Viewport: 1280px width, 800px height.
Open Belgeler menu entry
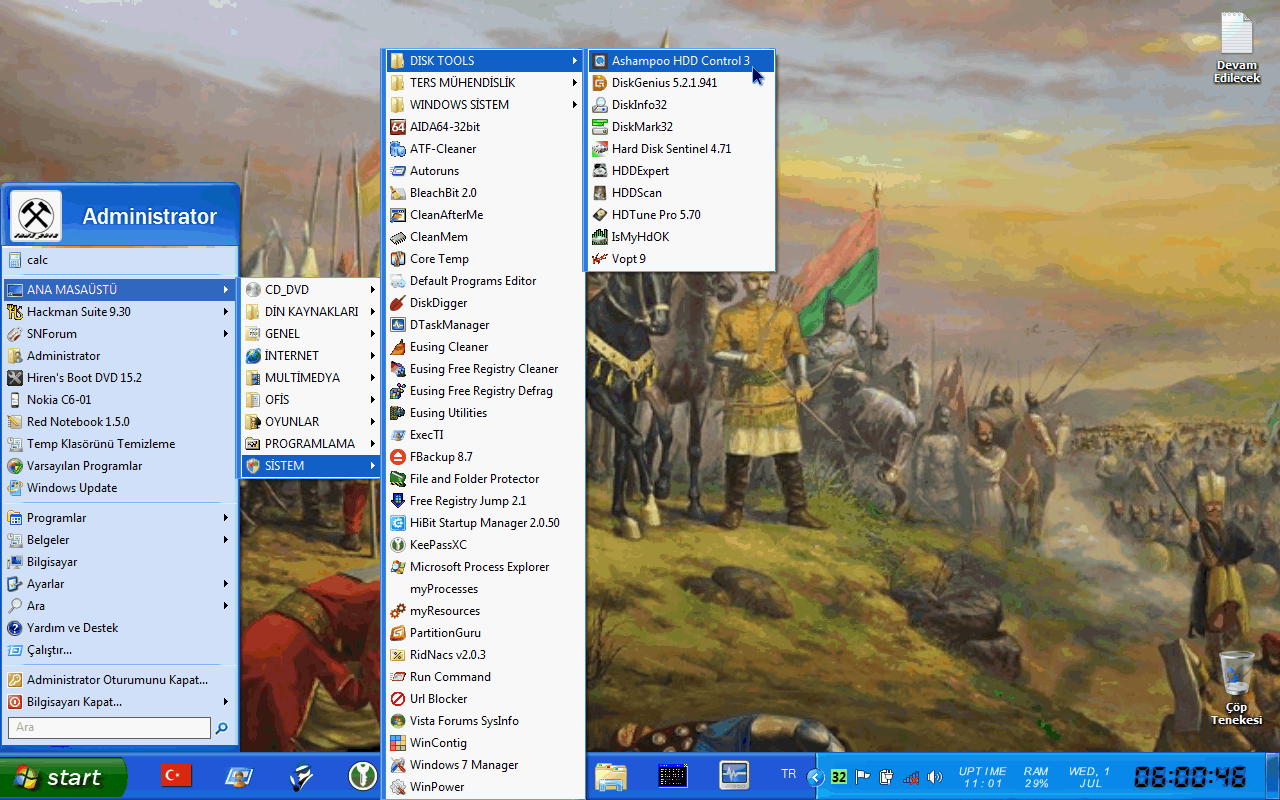119,540
